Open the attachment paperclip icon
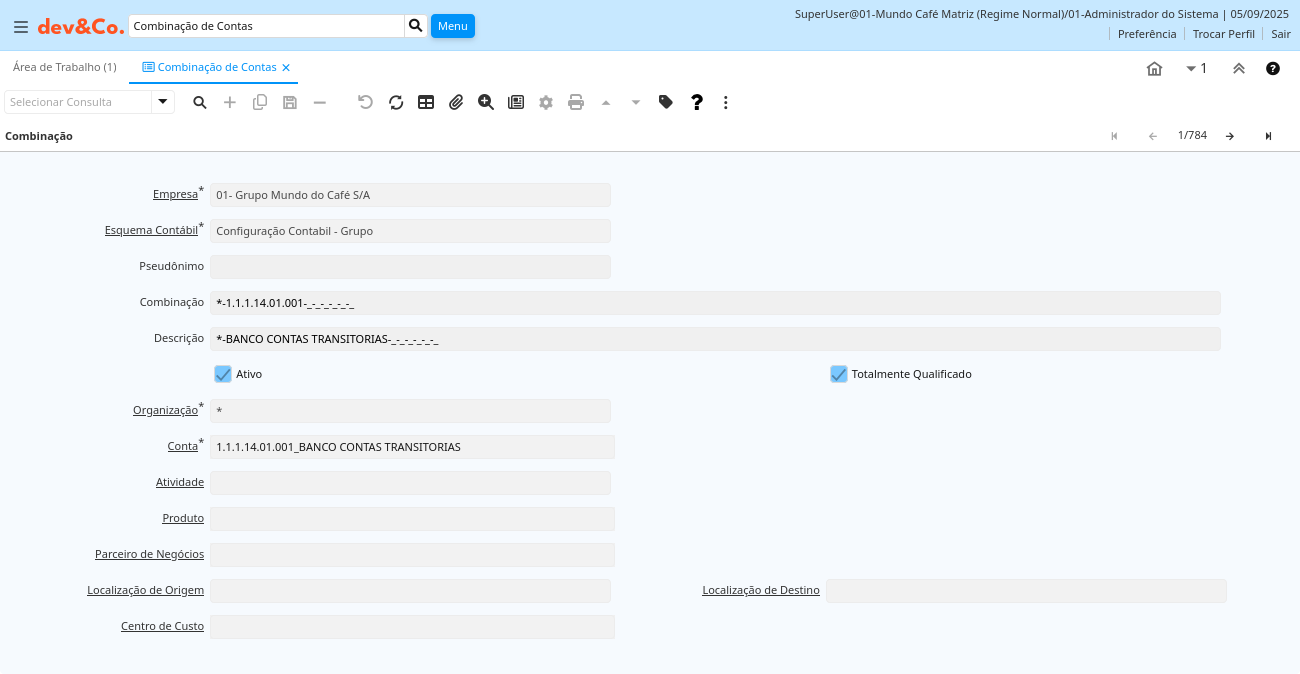Screen dimensions: 1300x674 click(x=456, y=102)
